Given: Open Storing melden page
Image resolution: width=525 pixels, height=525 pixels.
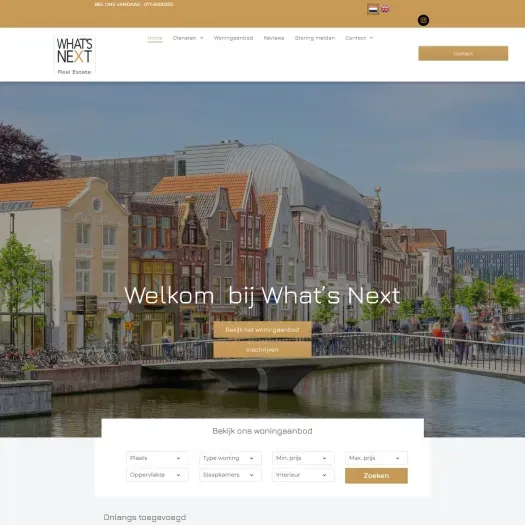Looking at the screenshot, I should tap(315, 38).
